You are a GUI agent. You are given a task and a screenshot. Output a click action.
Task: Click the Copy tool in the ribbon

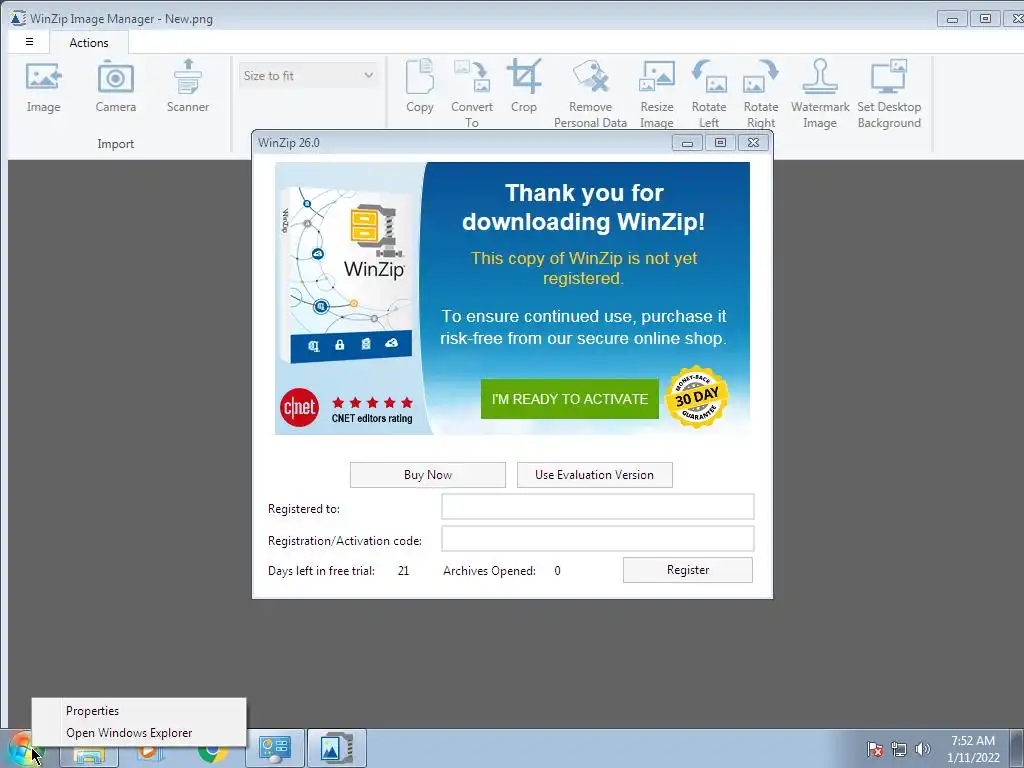click(419, 87)
